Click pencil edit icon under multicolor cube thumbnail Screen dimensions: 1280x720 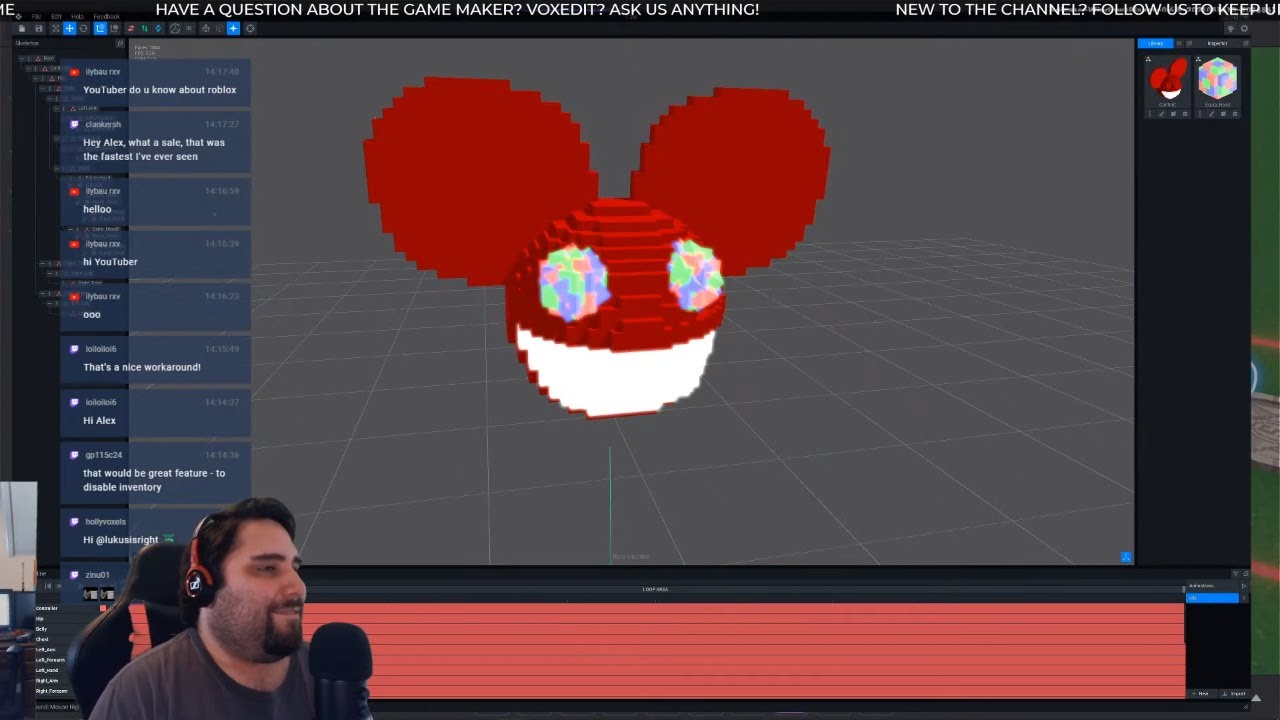coord(1212,114)
